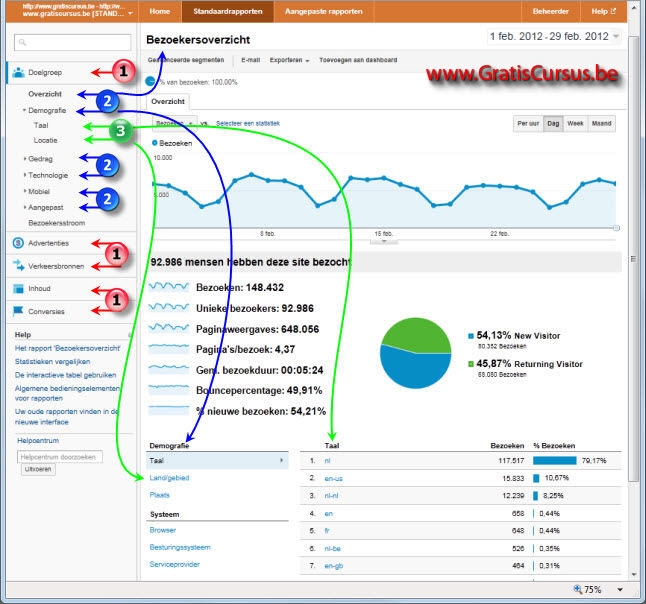646x604 pixels.
Task: Open the Help menu
Action: (604, 12)
